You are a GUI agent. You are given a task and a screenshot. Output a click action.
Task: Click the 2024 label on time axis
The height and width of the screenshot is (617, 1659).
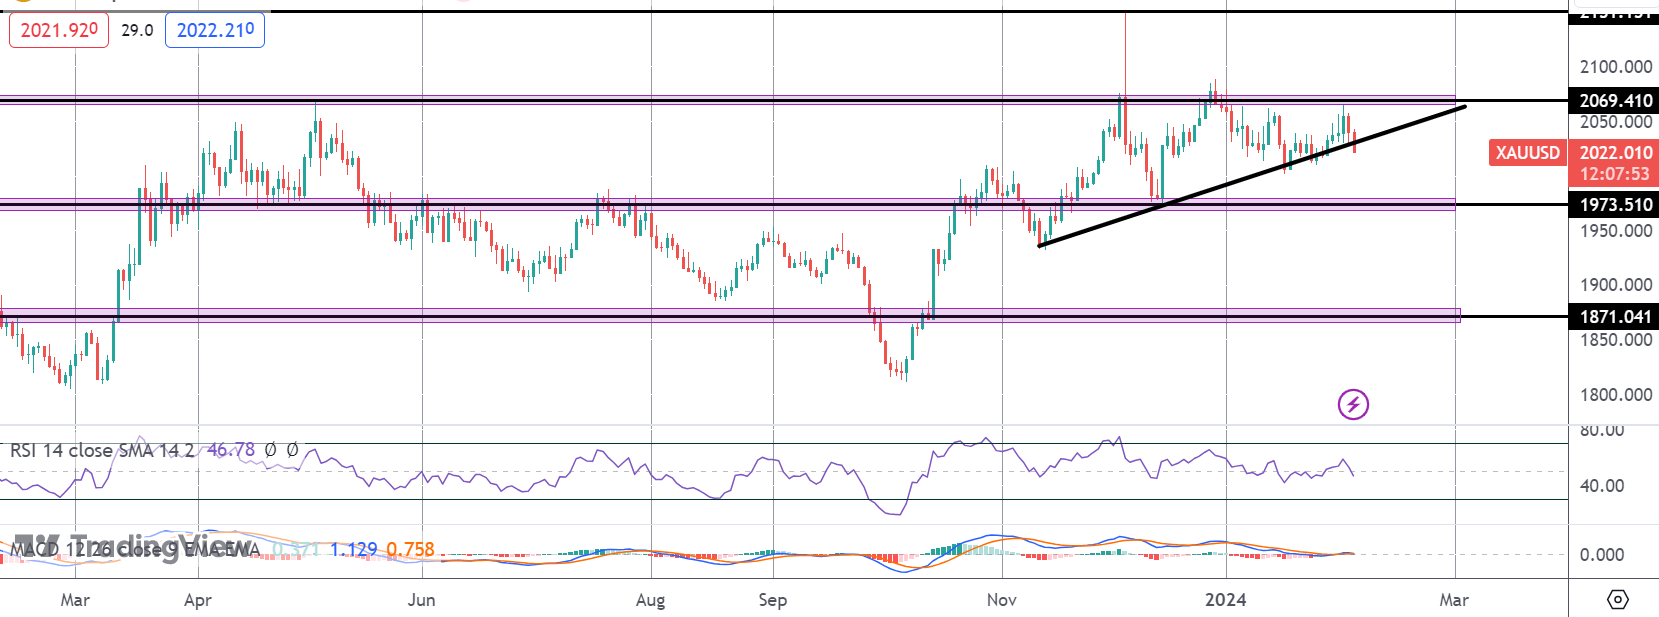tap(1226, 600)
